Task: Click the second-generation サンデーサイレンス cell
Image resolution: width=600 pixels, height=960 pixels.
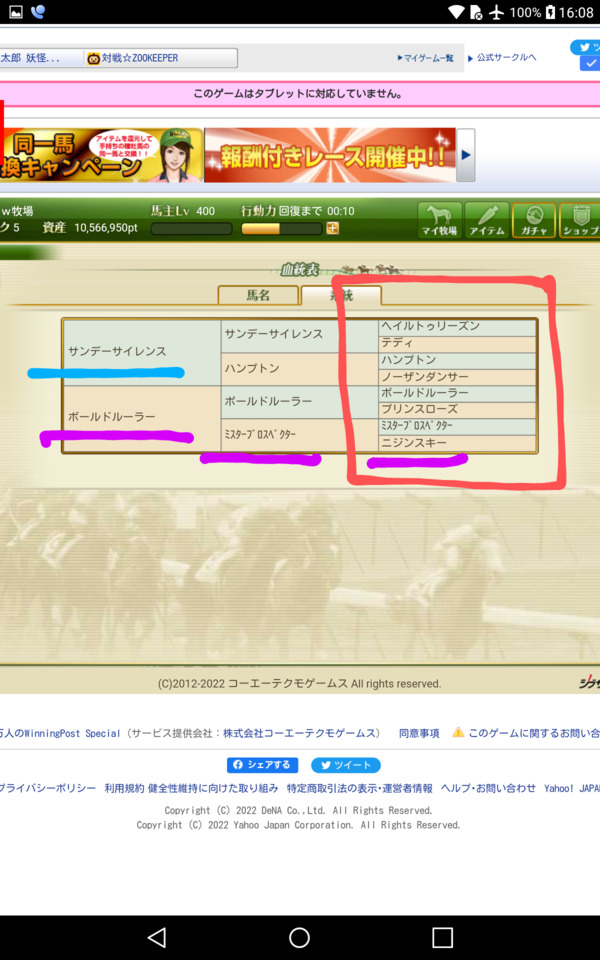Action: click(299, 336)
